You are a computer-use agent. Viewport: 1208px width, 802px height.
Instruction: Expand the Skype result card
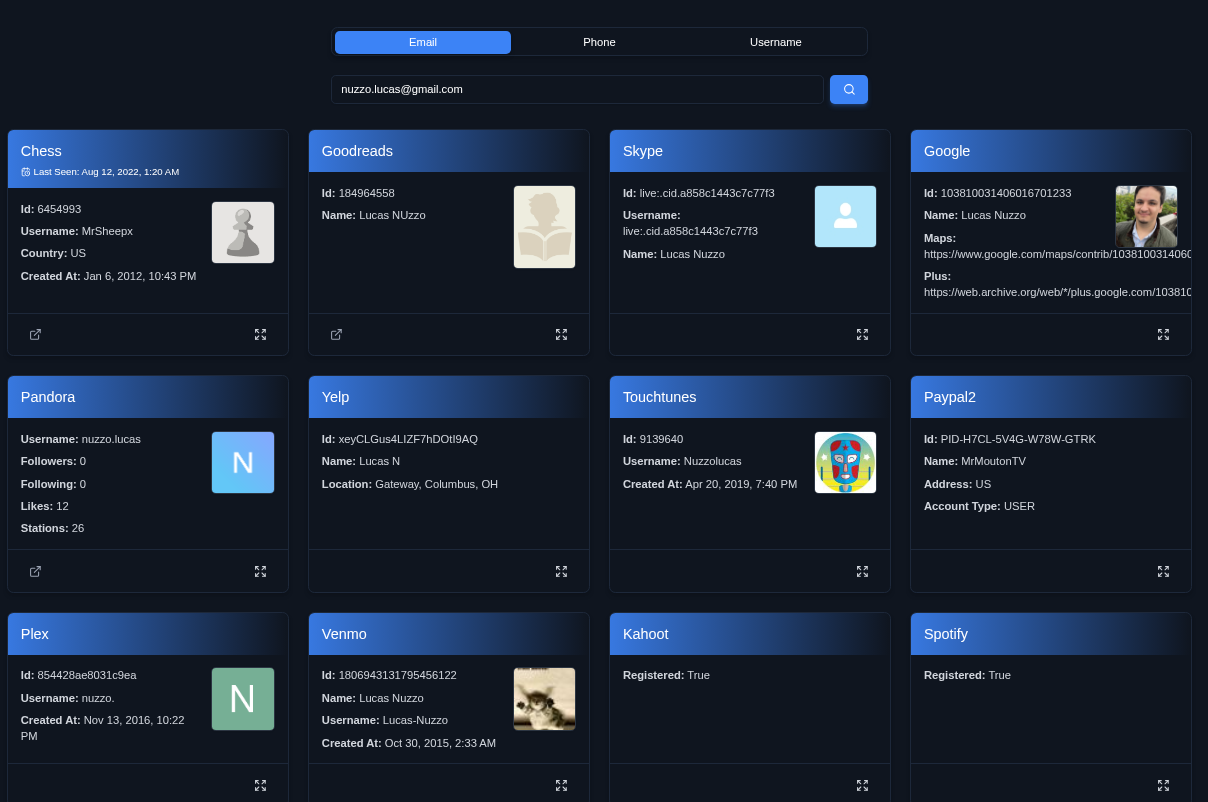tap(862, 334)
